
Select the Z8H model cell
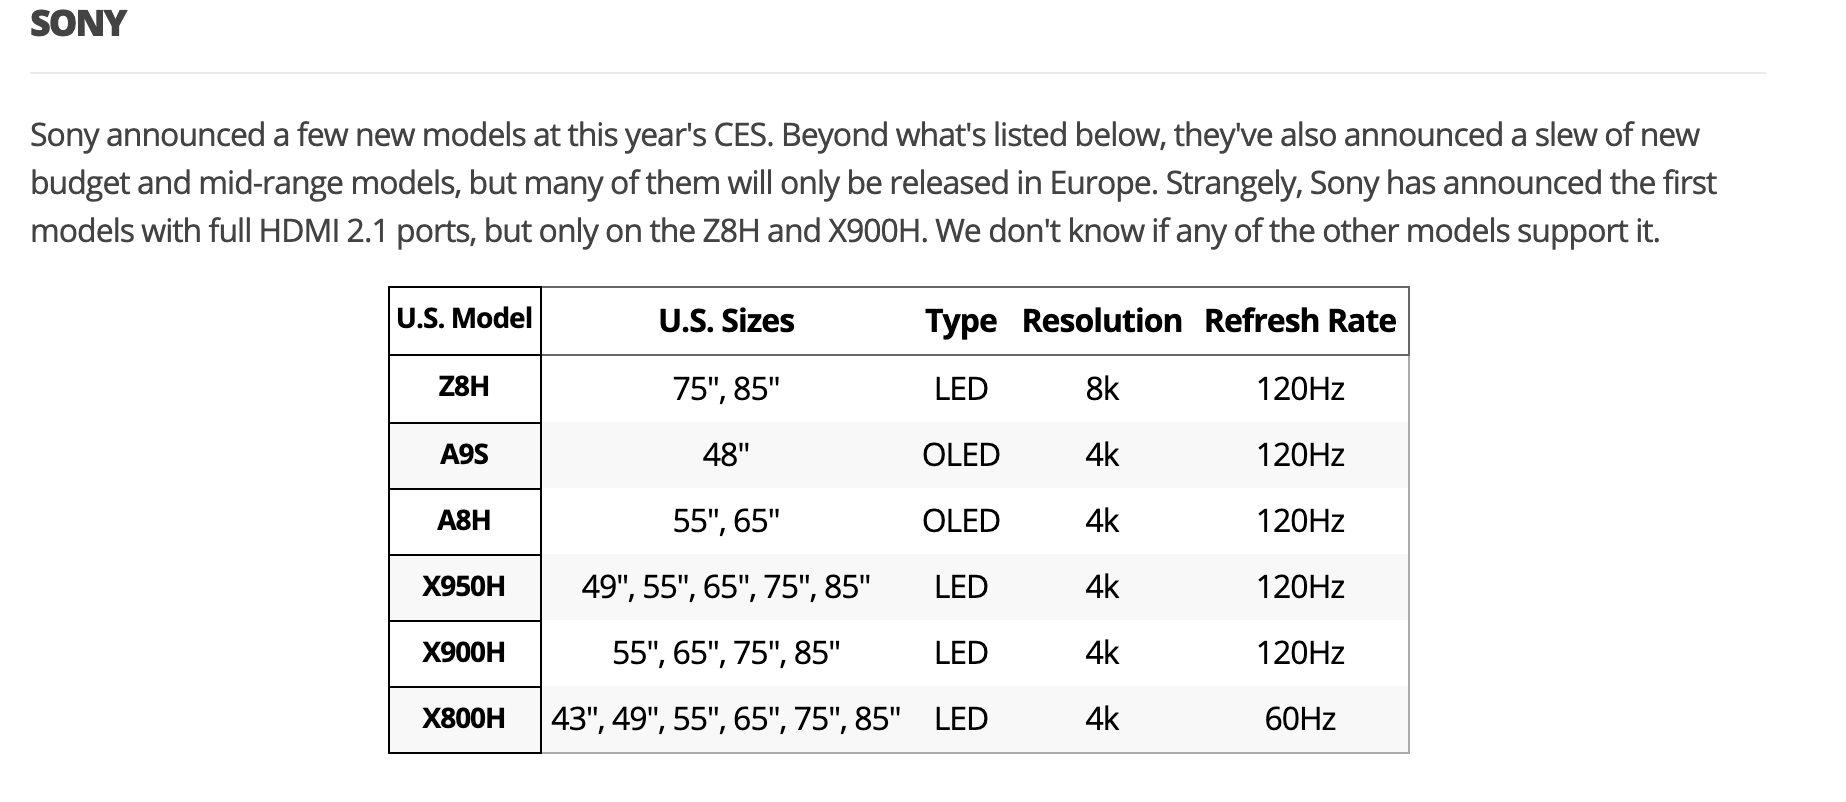(465, 388)
